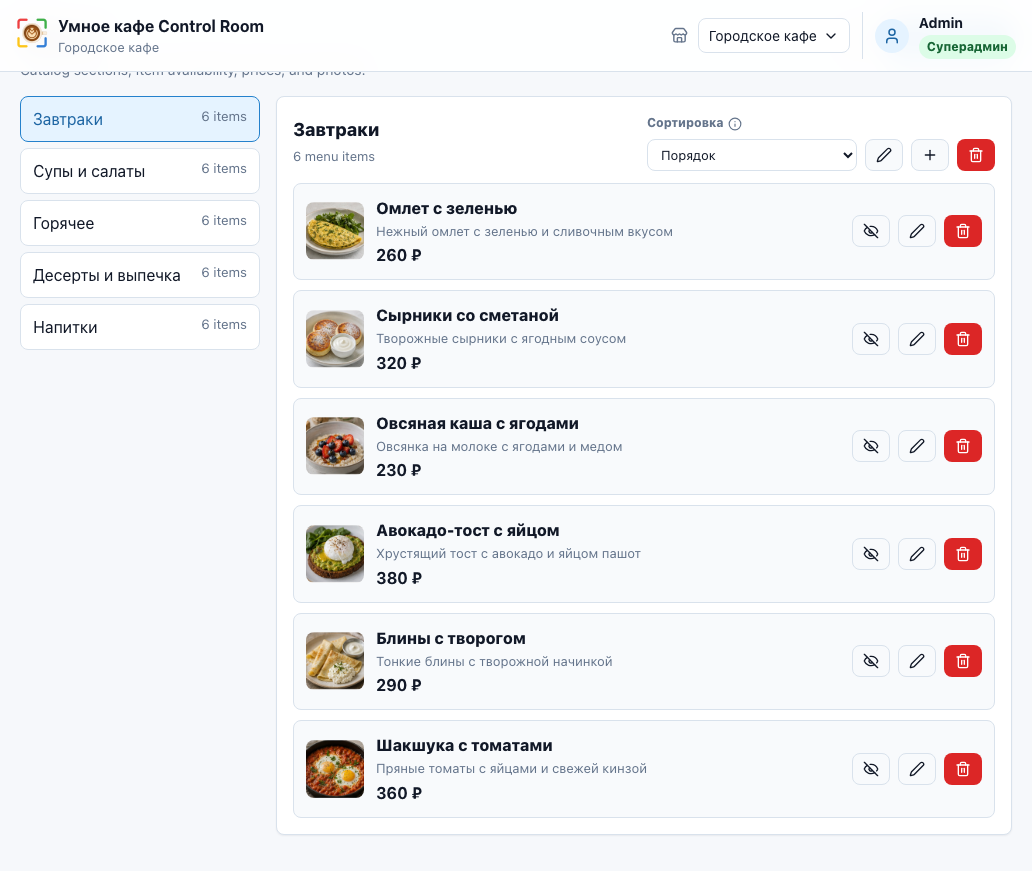1032x871 pixels.
Task: Delete Авокадо-тост с яйцом item
Action: pyautogui.click(x=963, y=554)
